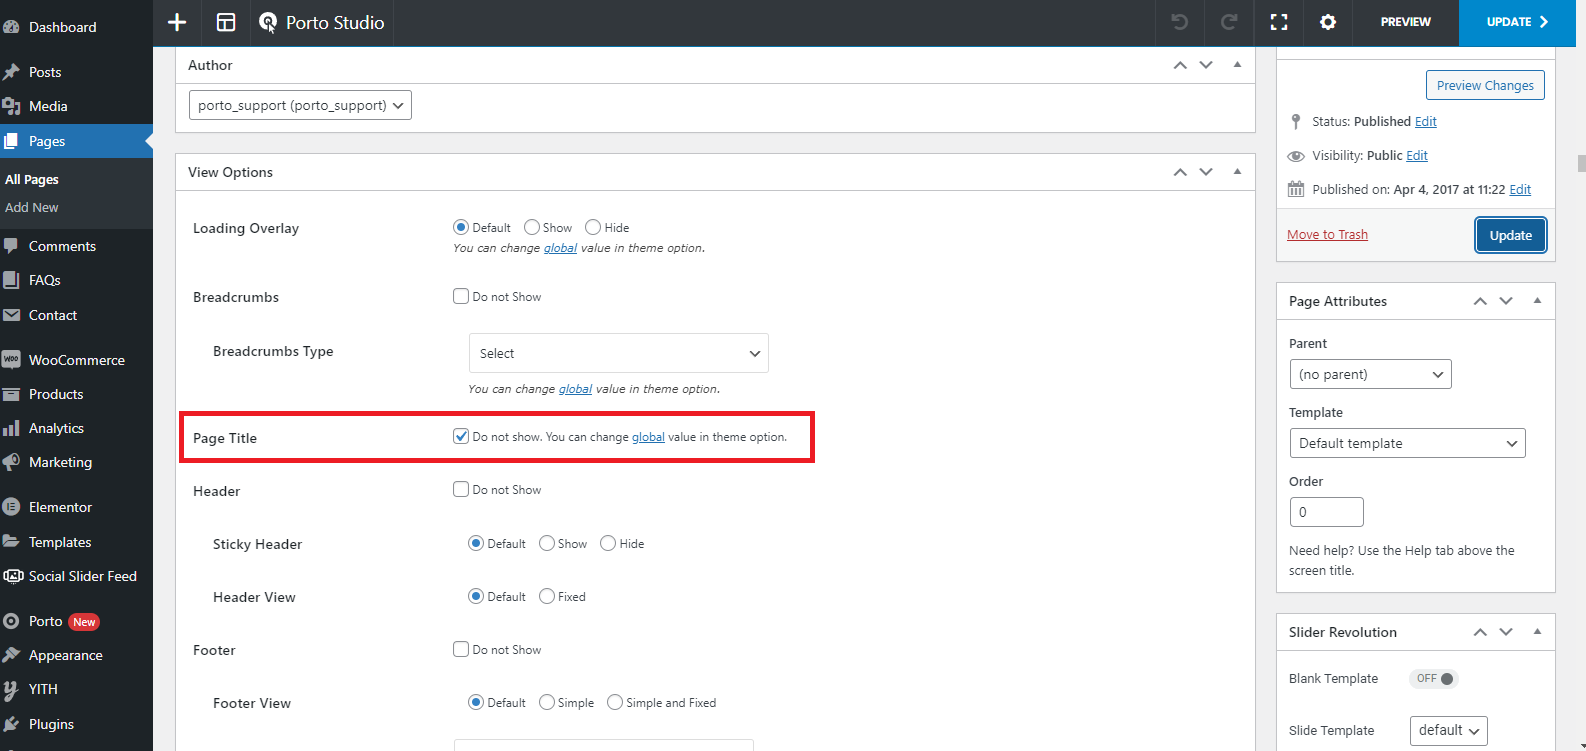Edit the Published on date link

pos(1520,190)
